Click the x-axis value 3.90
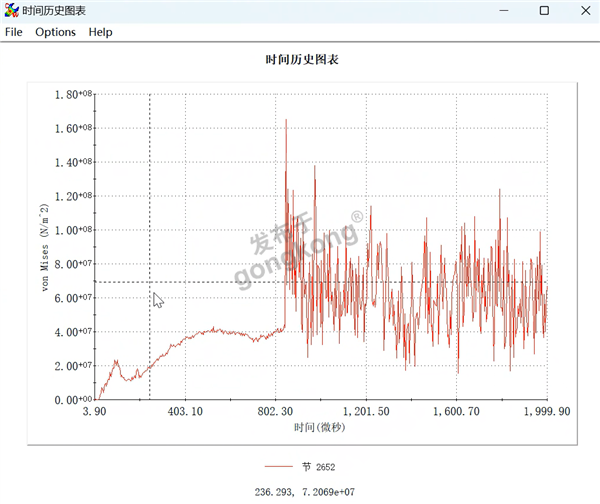The width and height of the screenshot is (600, 504). [95, 411]
